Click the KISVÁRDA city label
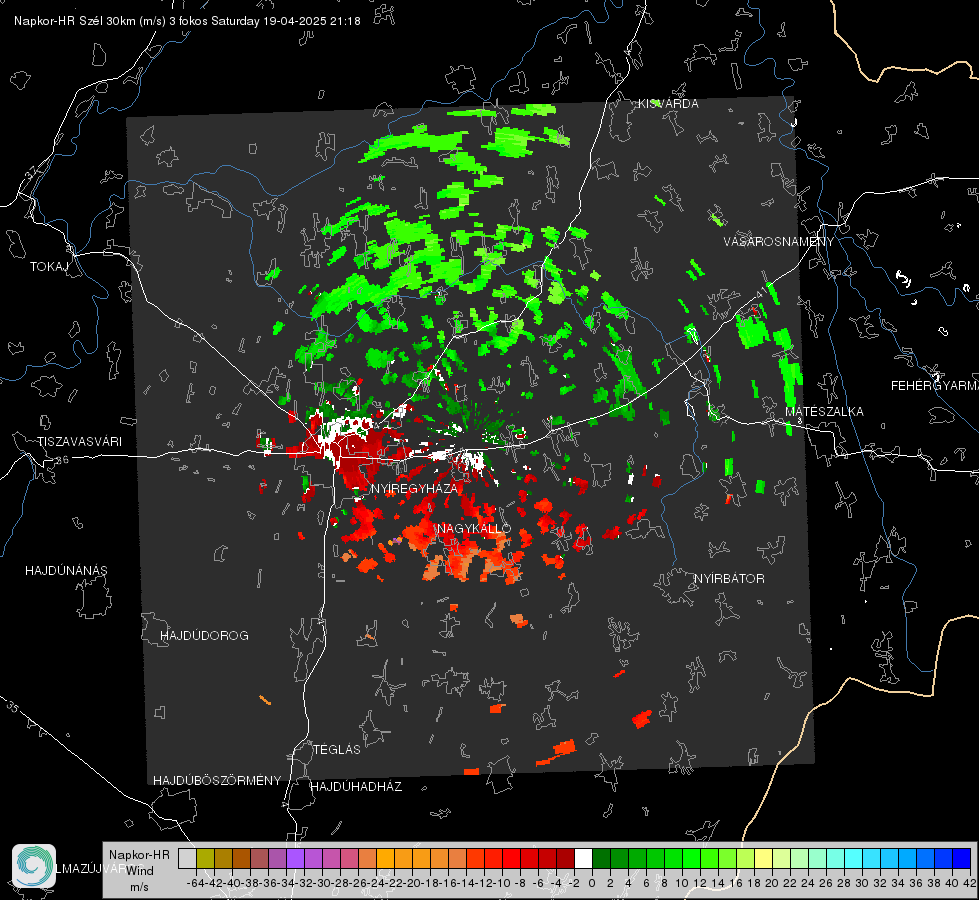 click(667, 104)
